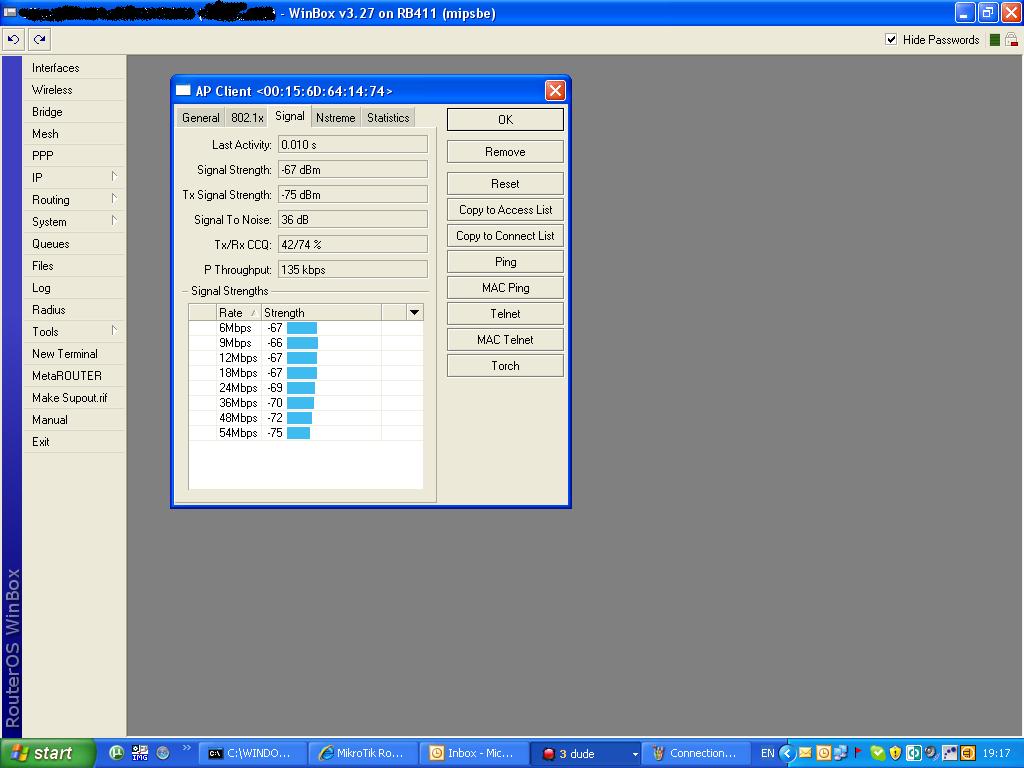Image resolution: width=1024 pixels, height=768 pixels.
Task: Click the Signal To Noise field
Action: [x=353, y=219]
